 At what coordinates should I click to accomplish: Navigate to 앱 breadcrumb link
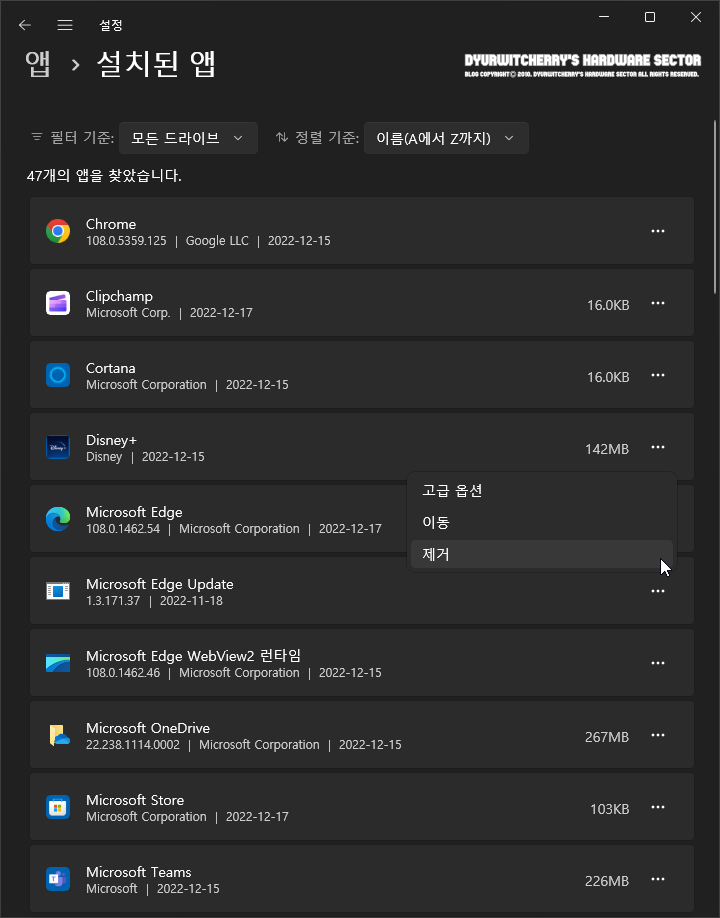38,64
